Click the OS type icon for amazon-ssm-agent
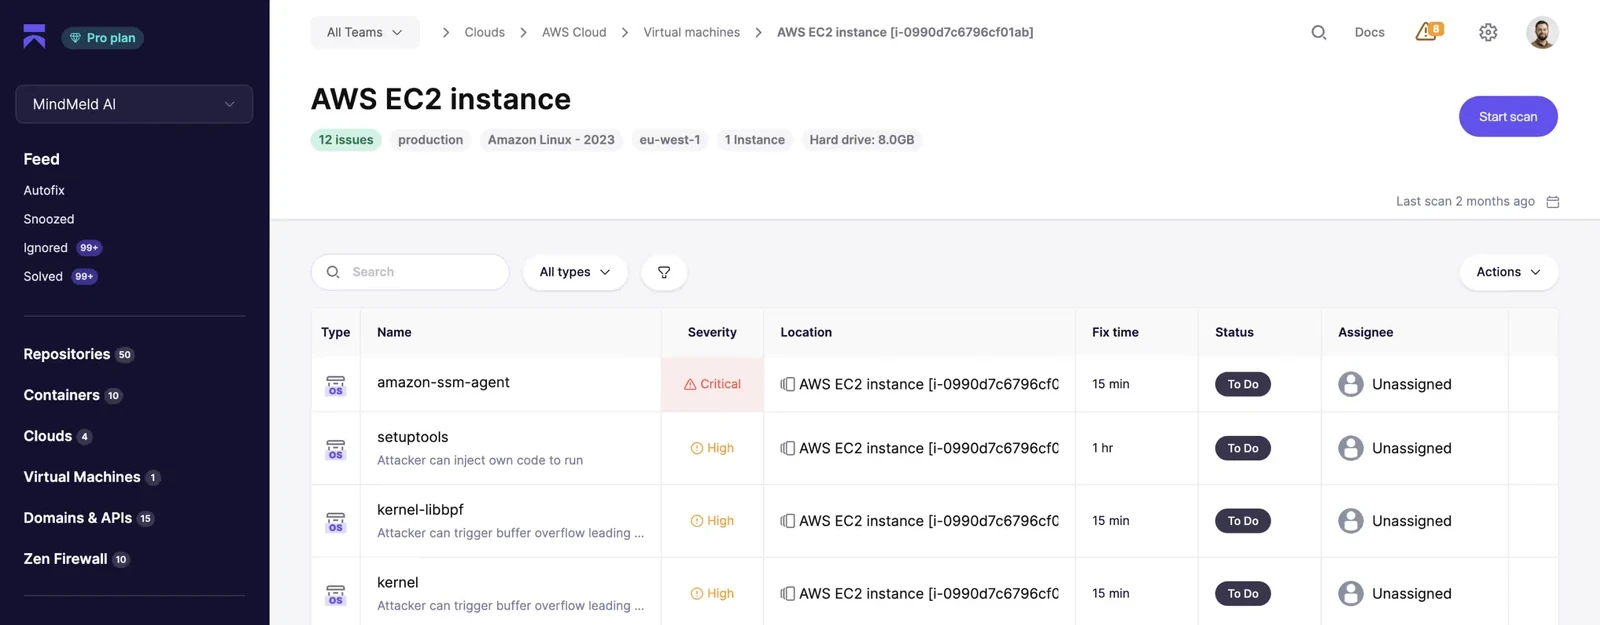1600x625 pixels. coord(336,385)
